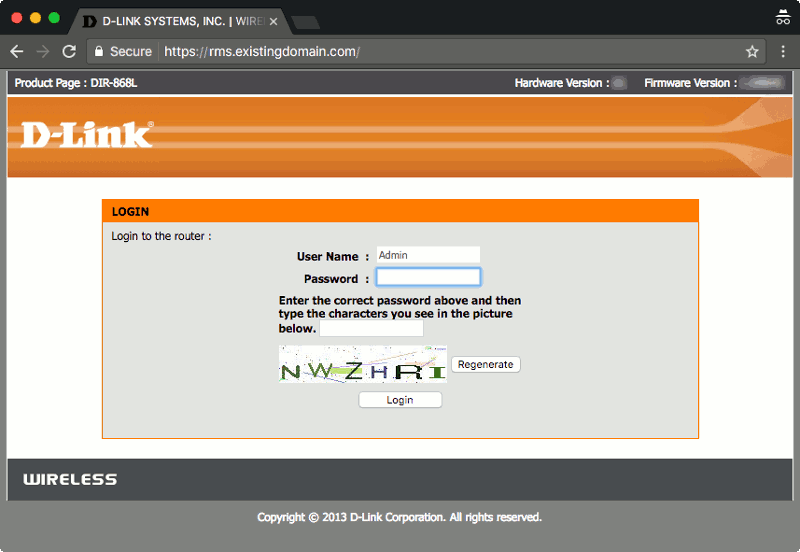Click the NWZHRI captcha image
The image size is (800, 552).
[x=363, y=364]
